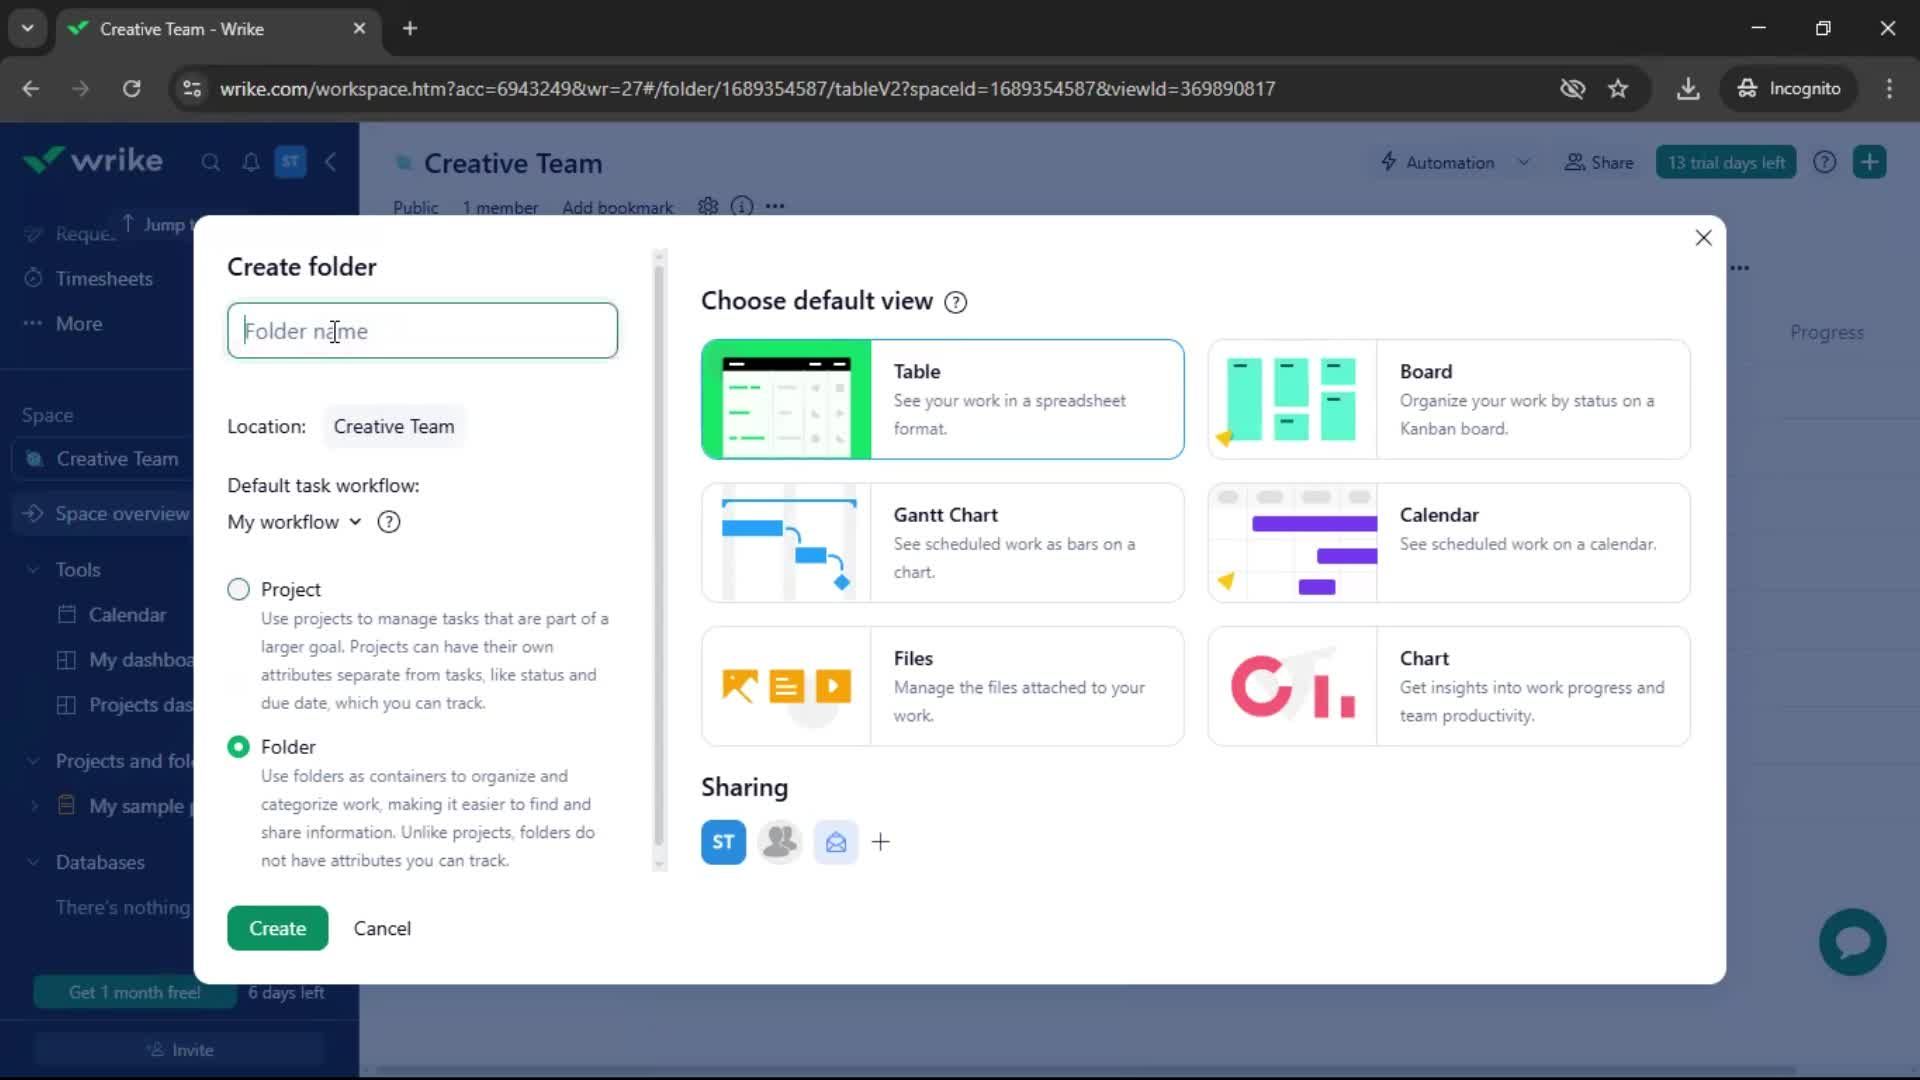Screen dimensions: 1920x1080
Task: Choose the Files default view card
Action: click(943, 686)
